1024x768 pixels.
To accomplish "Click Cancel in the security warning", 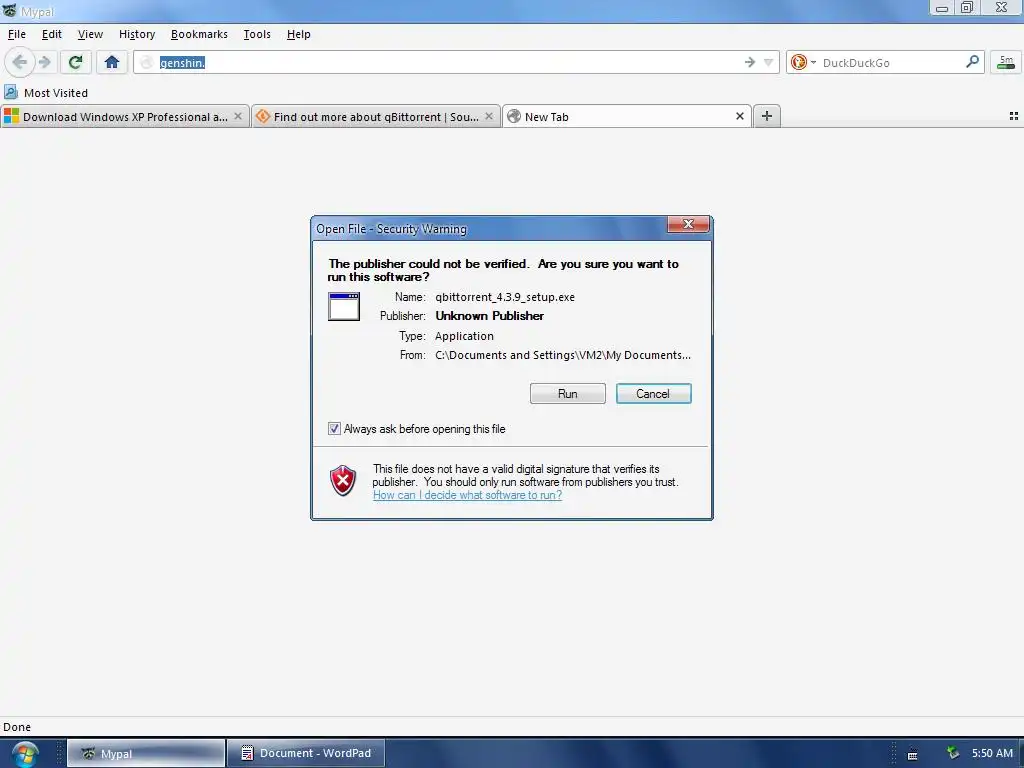I will point(653,394).
